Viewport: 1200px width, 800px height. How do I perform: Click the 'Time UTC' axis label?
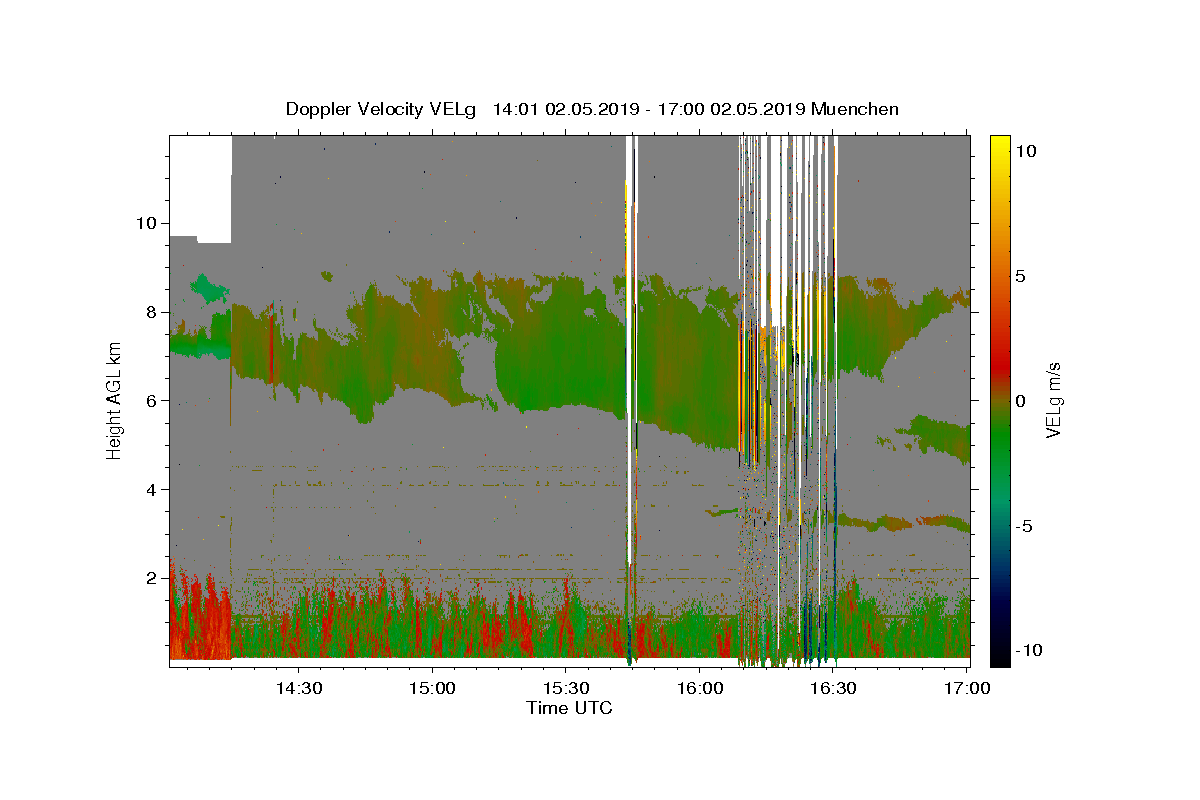(569, 708)
